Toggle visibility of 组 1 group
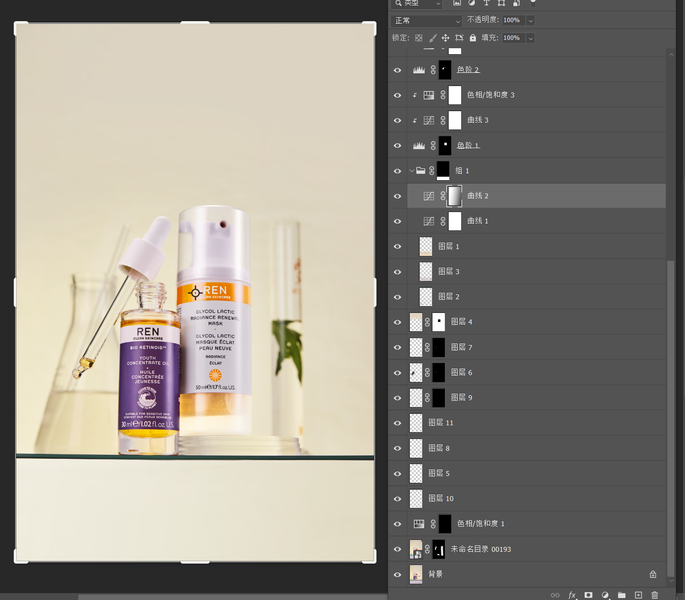This screenshot has height=600, width=685. tap(397, 171)
